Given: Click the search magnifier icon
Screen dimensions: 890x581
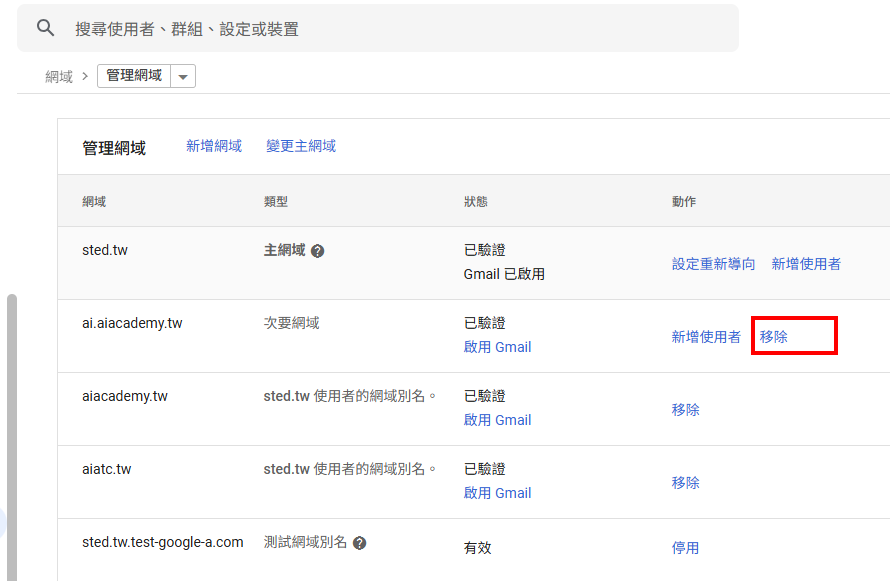Looking at the screenshot, I should click(45, 28).
